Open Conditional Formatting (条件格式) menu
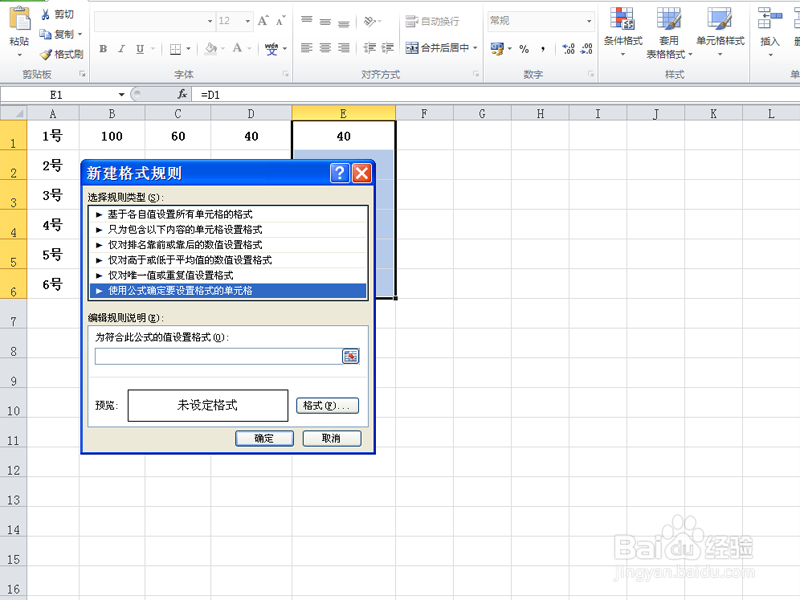The height and width of the screenshot is (600, 800). click(623, 32)
